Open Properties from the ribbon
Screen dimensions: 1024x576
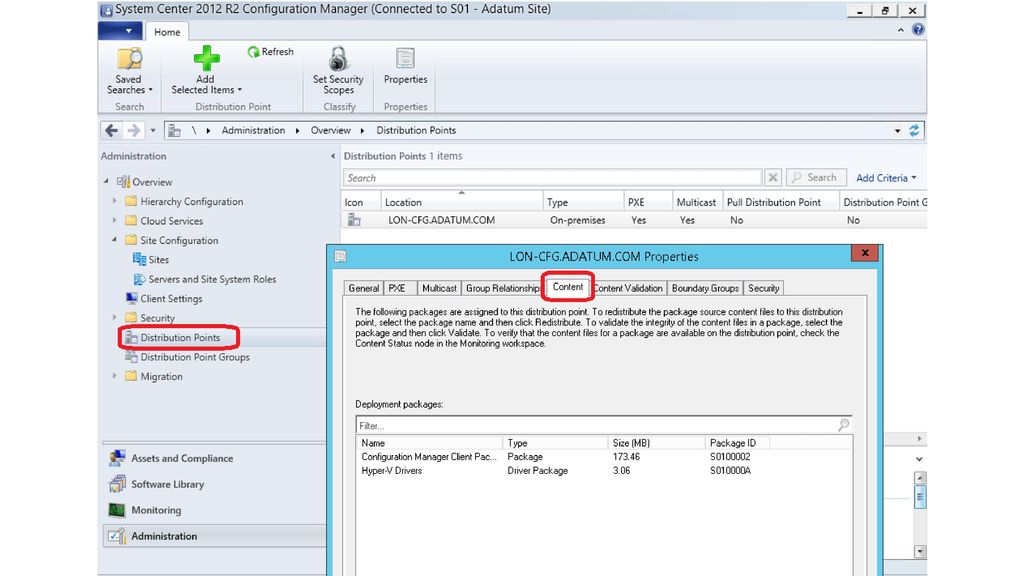[405, 67]
